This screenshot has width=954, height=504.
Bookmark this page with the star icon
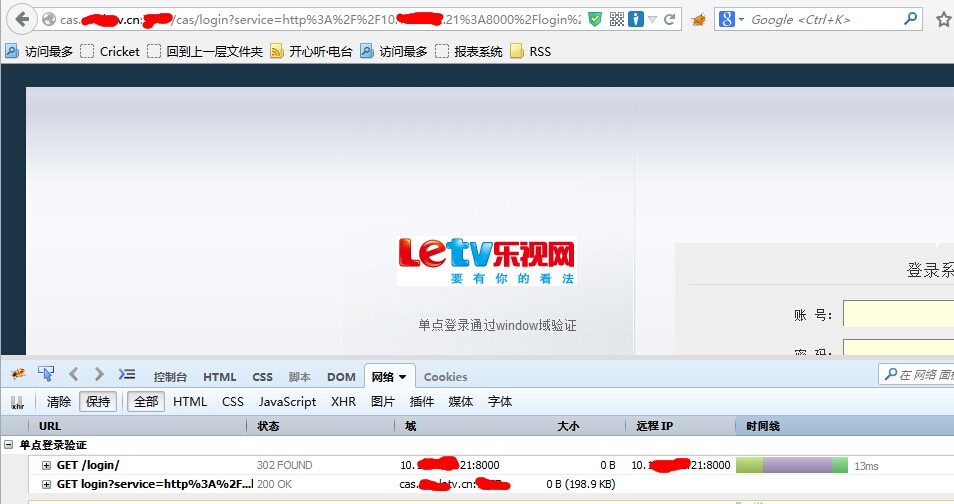944,19
